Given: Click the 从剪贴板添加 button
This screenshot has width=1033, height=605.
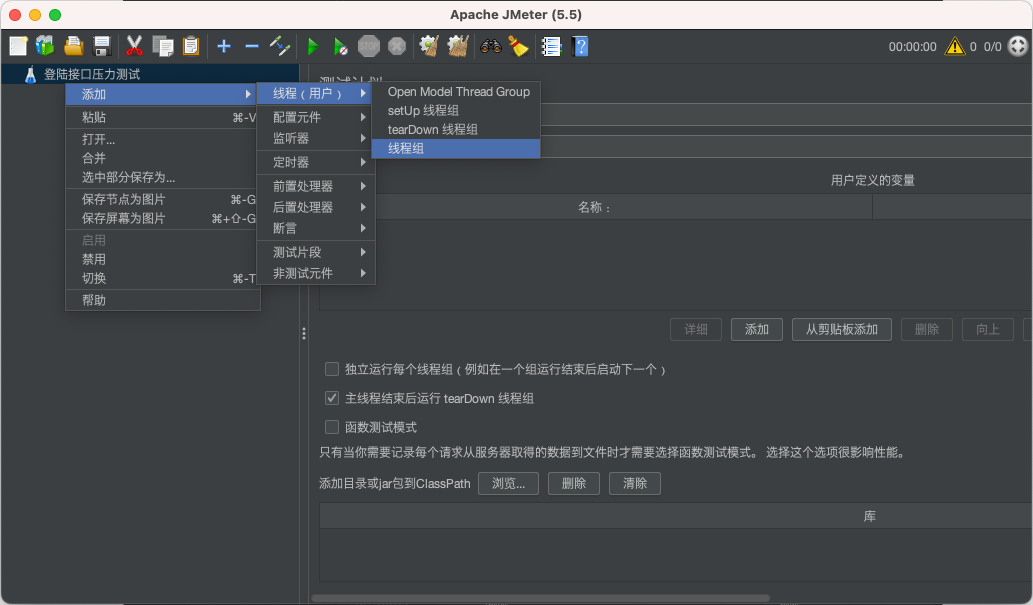Looking at the screenshot, I should tap(841, 329).
